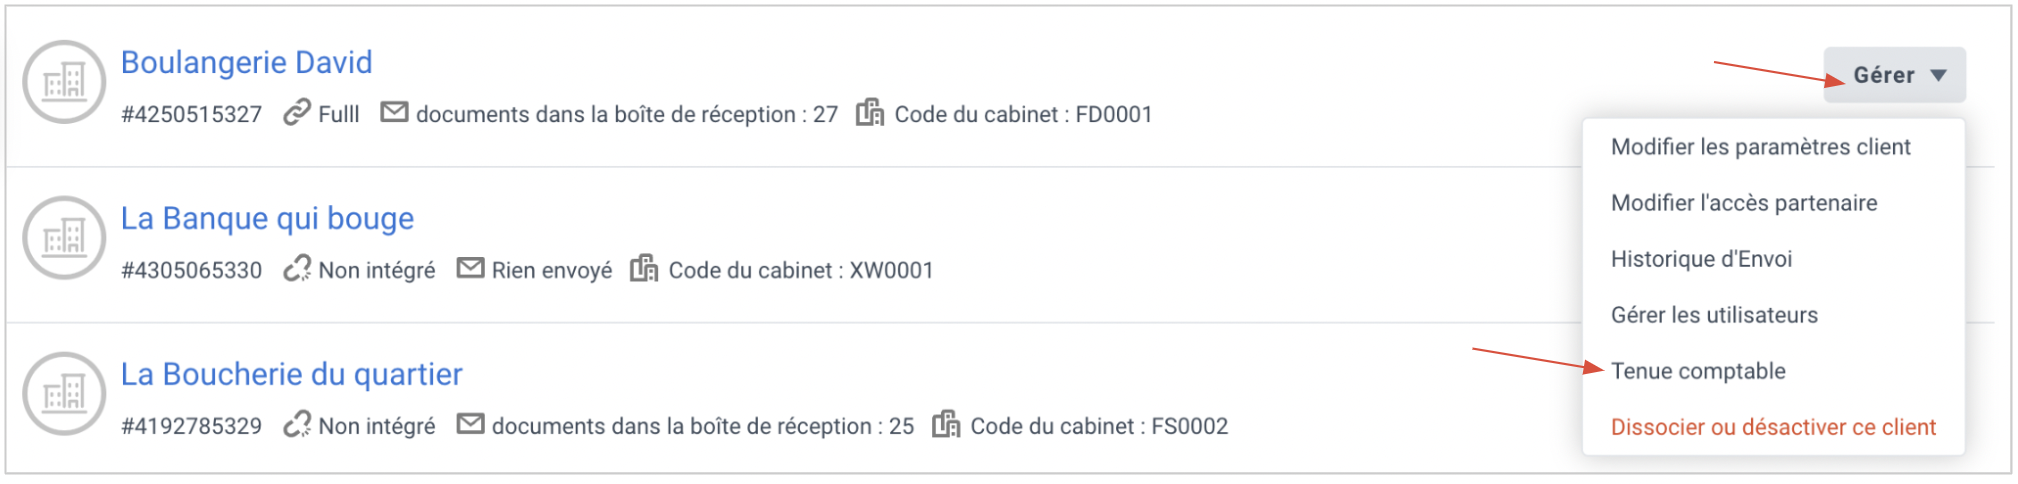2018x484 pixels.
Task: Click the cabinet icon beside code FS0002
Action: pos(946,425)
